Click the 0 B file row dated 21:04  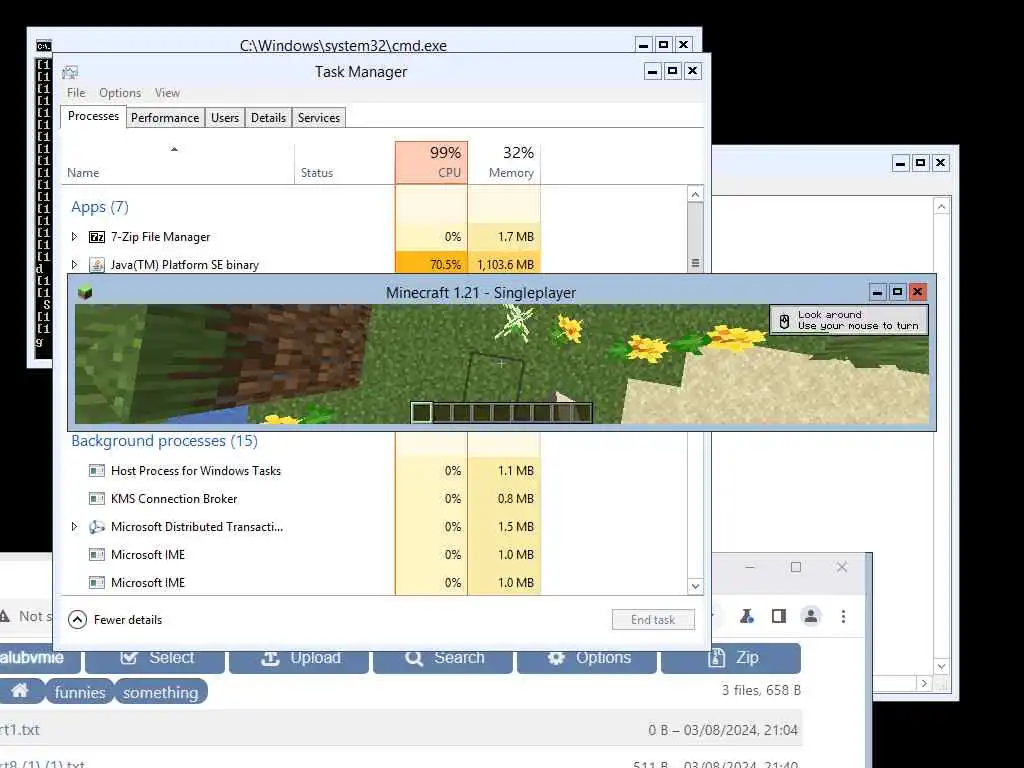401,729
